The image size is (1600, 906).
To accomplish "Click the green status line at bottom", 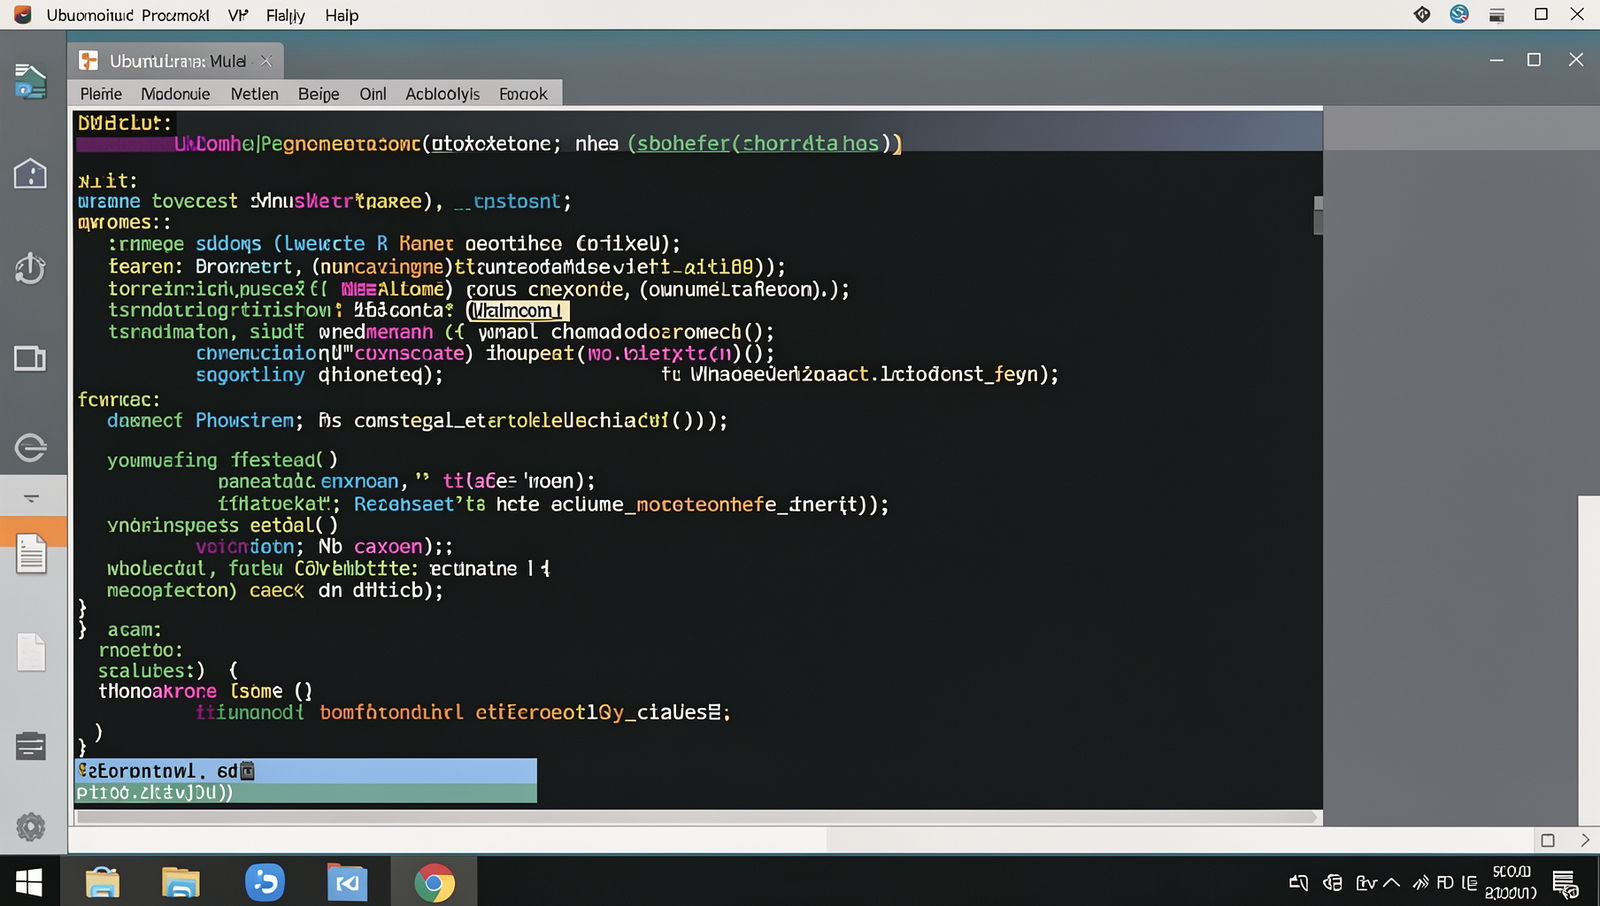I will pyautogui.click(x=306, y=793).
